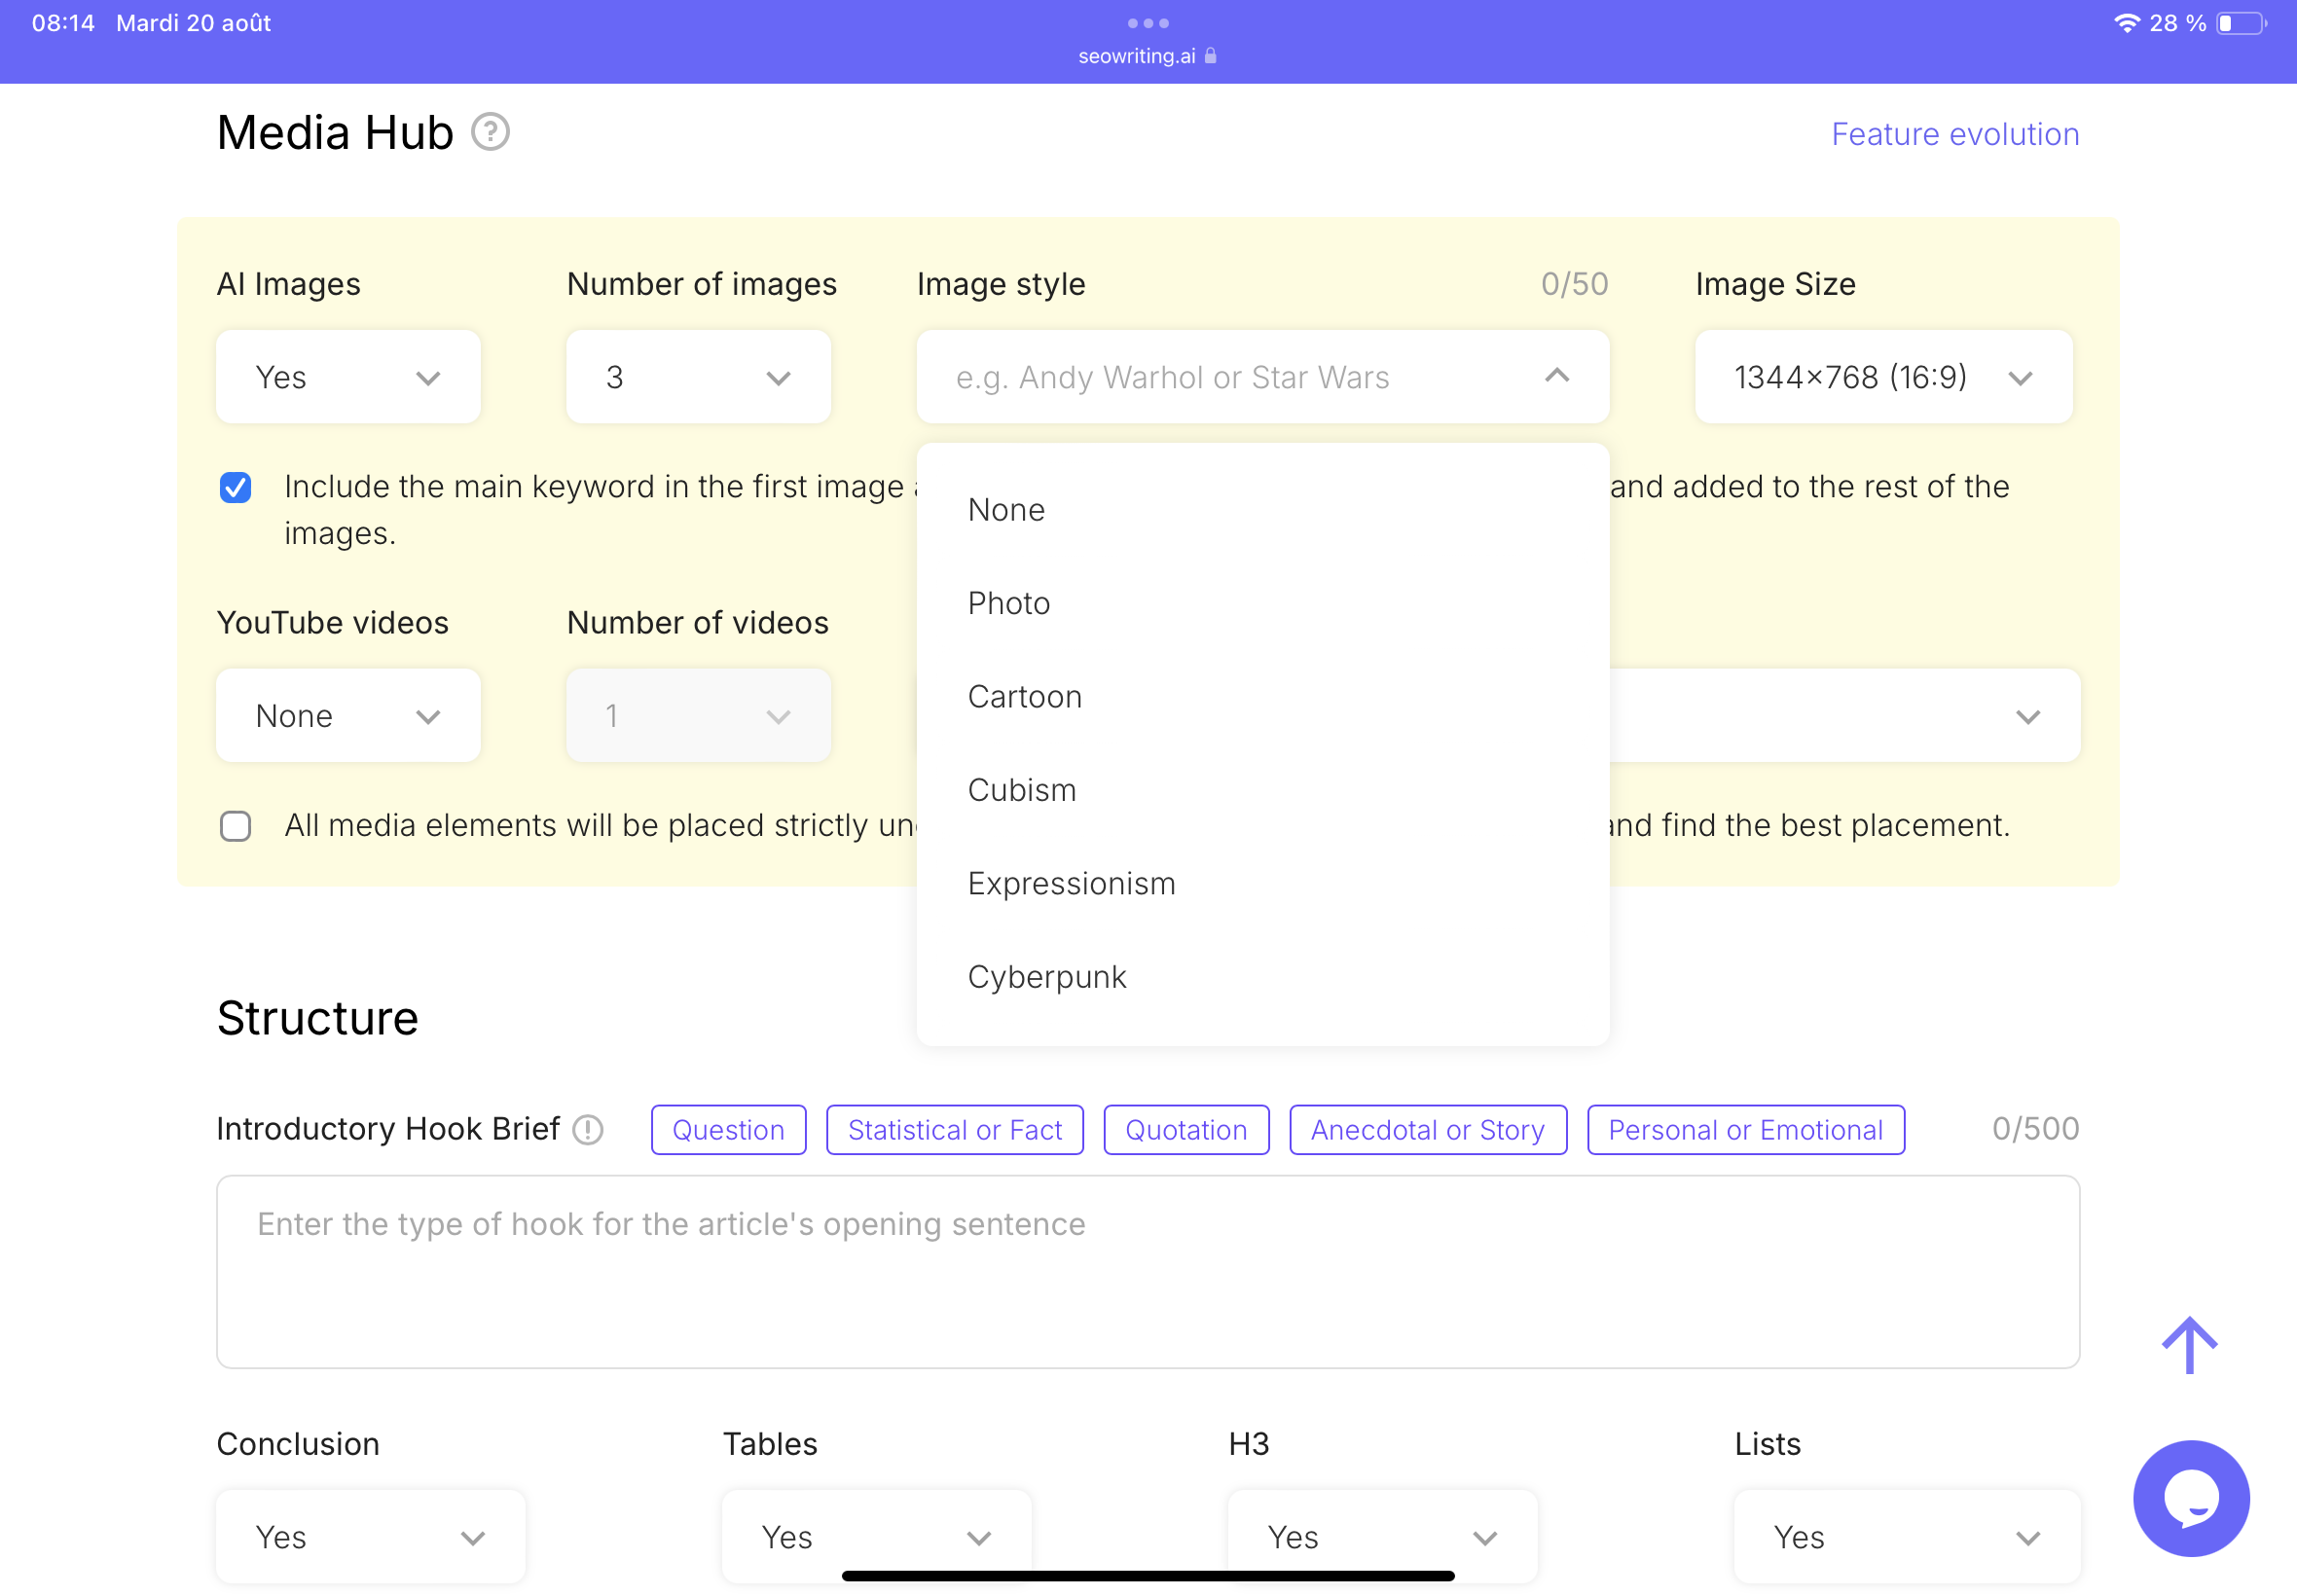This screenshot has width=2297, height=1596.
Task: Choose the Question hook type
Action: 728,1130
